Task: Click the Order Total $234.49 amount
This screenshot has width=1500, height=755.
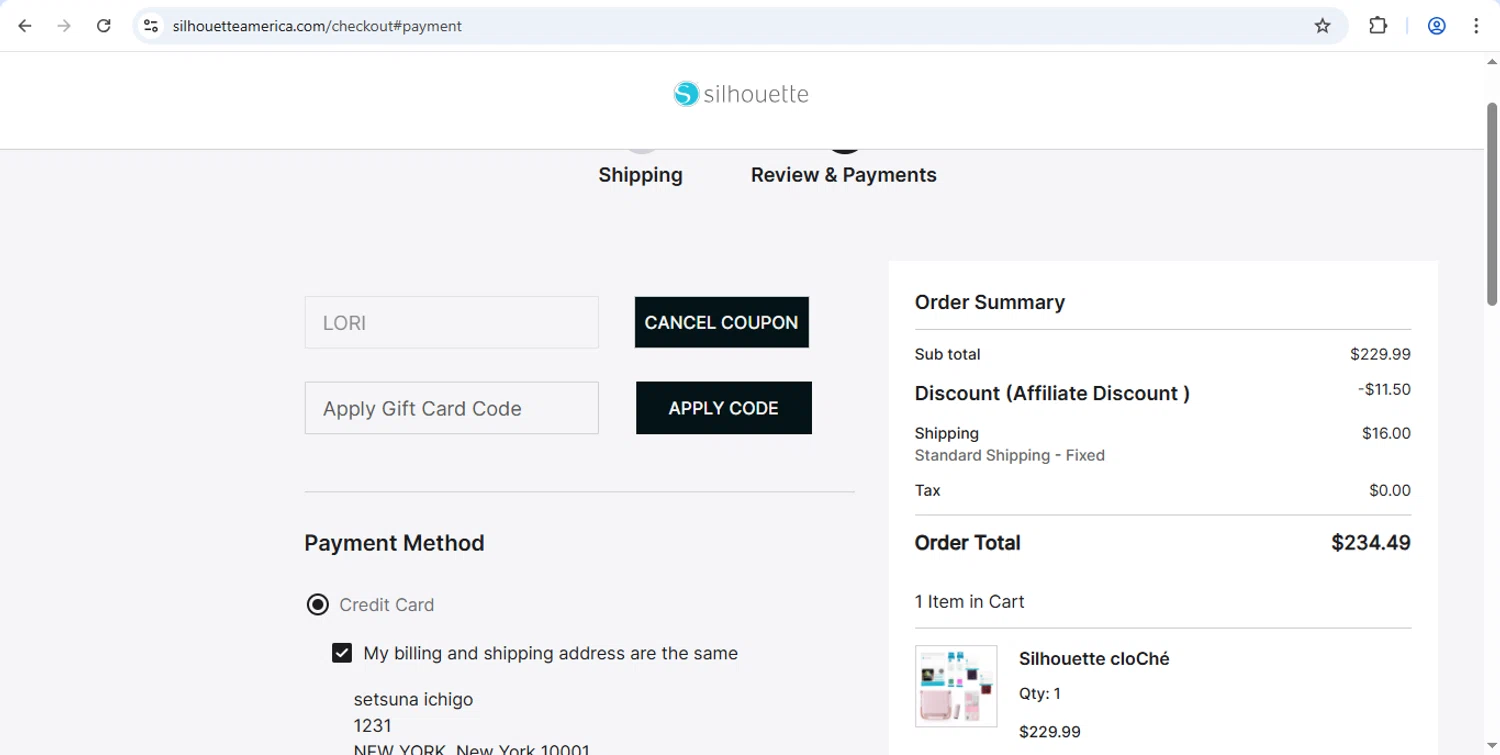Action: click(x=1370, y=543)
